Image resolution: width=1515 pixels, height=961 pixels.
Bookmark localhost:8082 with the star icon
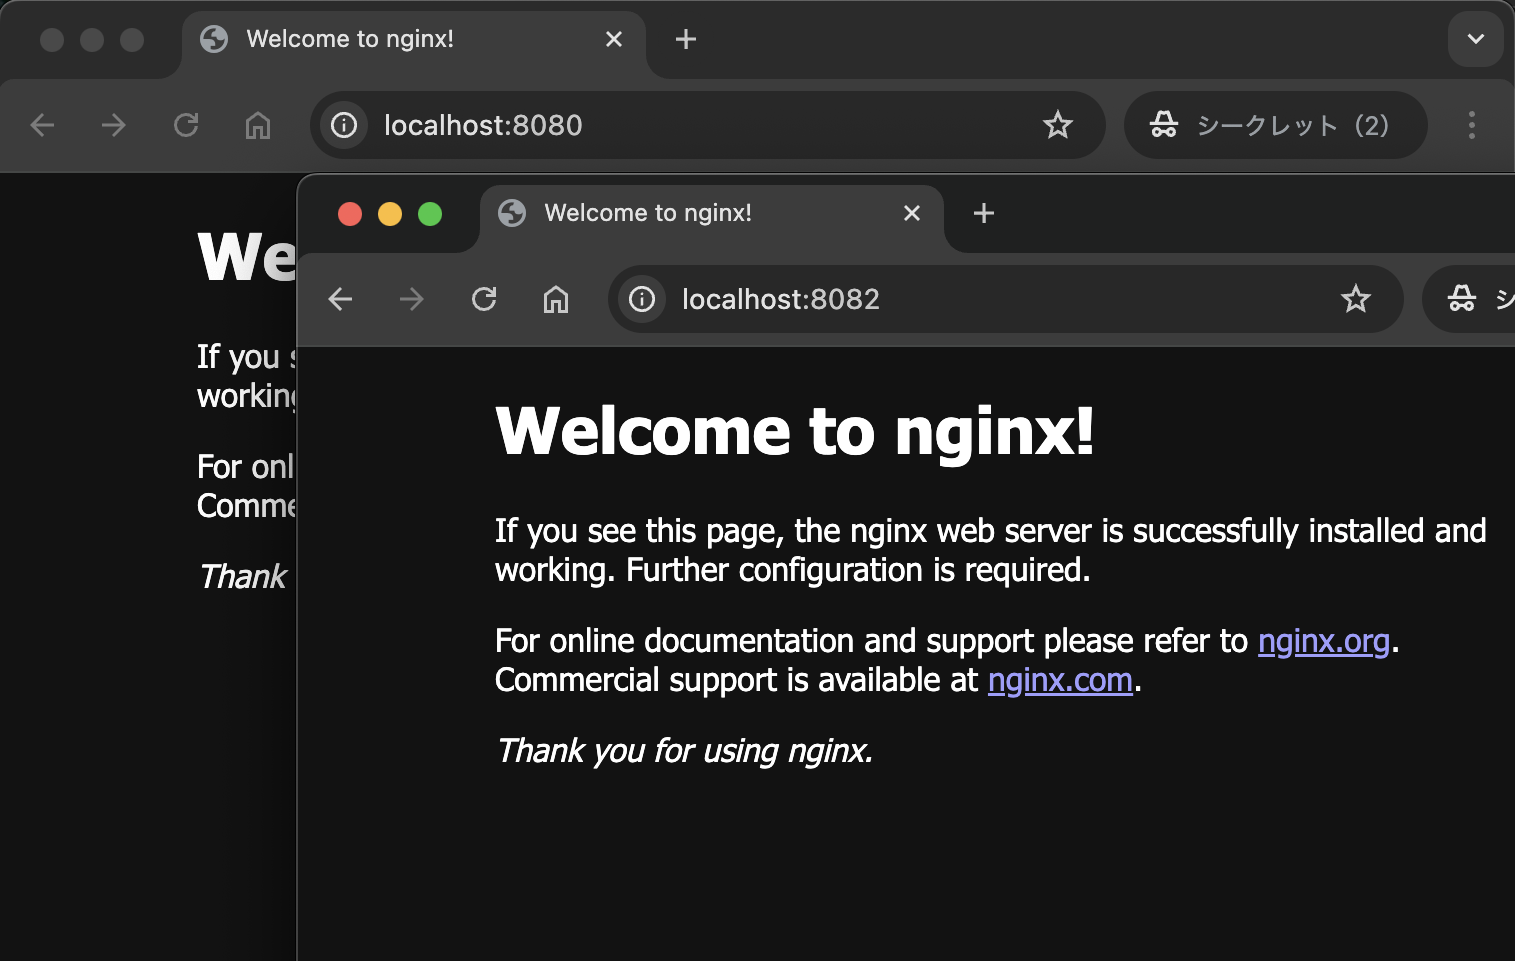point(1355,299)
